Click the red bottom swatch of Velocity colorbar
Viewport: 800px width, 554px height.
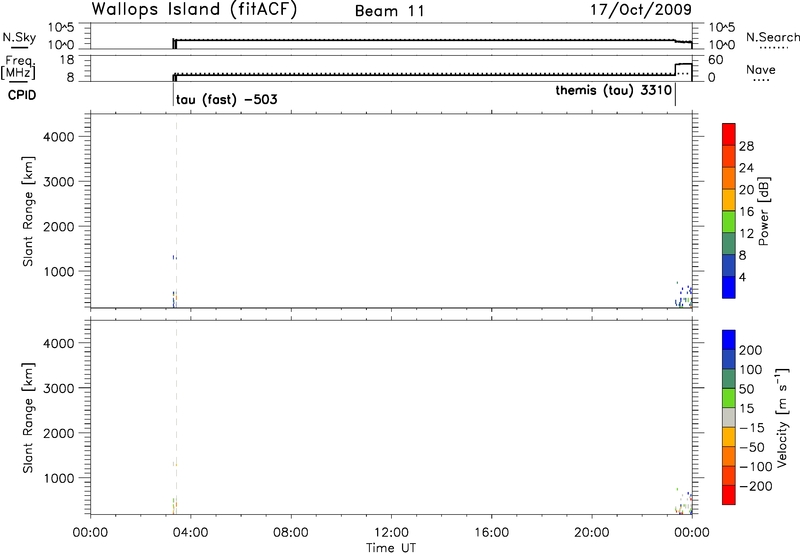[729, 495]
